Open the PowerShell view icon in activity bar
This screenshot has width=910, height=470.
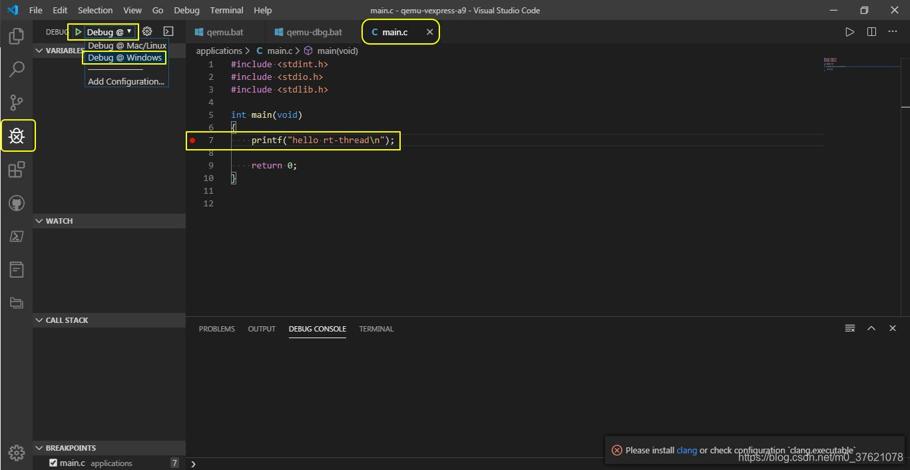17,236
